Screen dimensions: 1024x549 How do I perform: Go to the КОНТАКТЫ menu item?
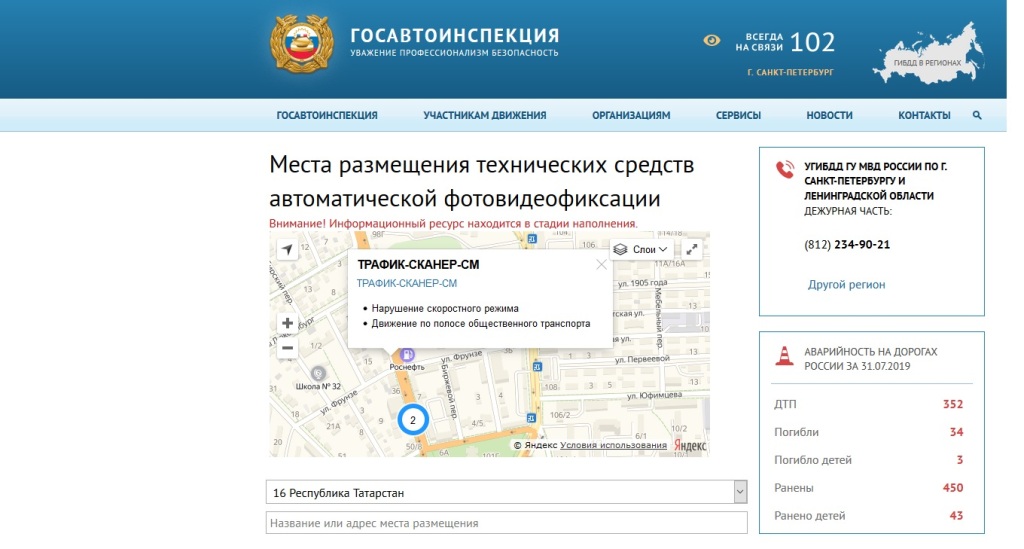(x=924, y=116)
